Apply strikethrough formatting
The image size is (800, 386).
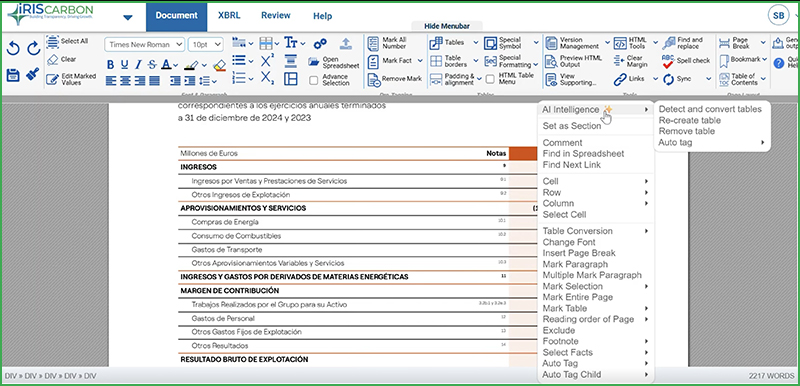click(x=152, y=65)
